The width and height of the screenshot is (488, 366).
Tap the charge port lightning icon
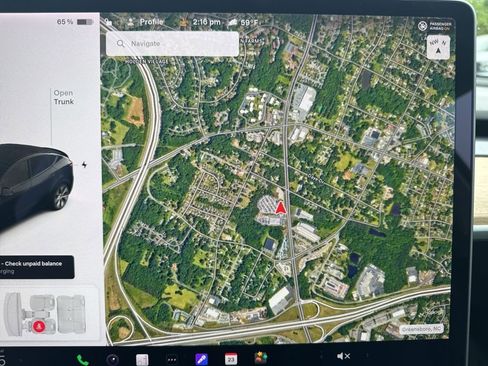click(84, 165)
